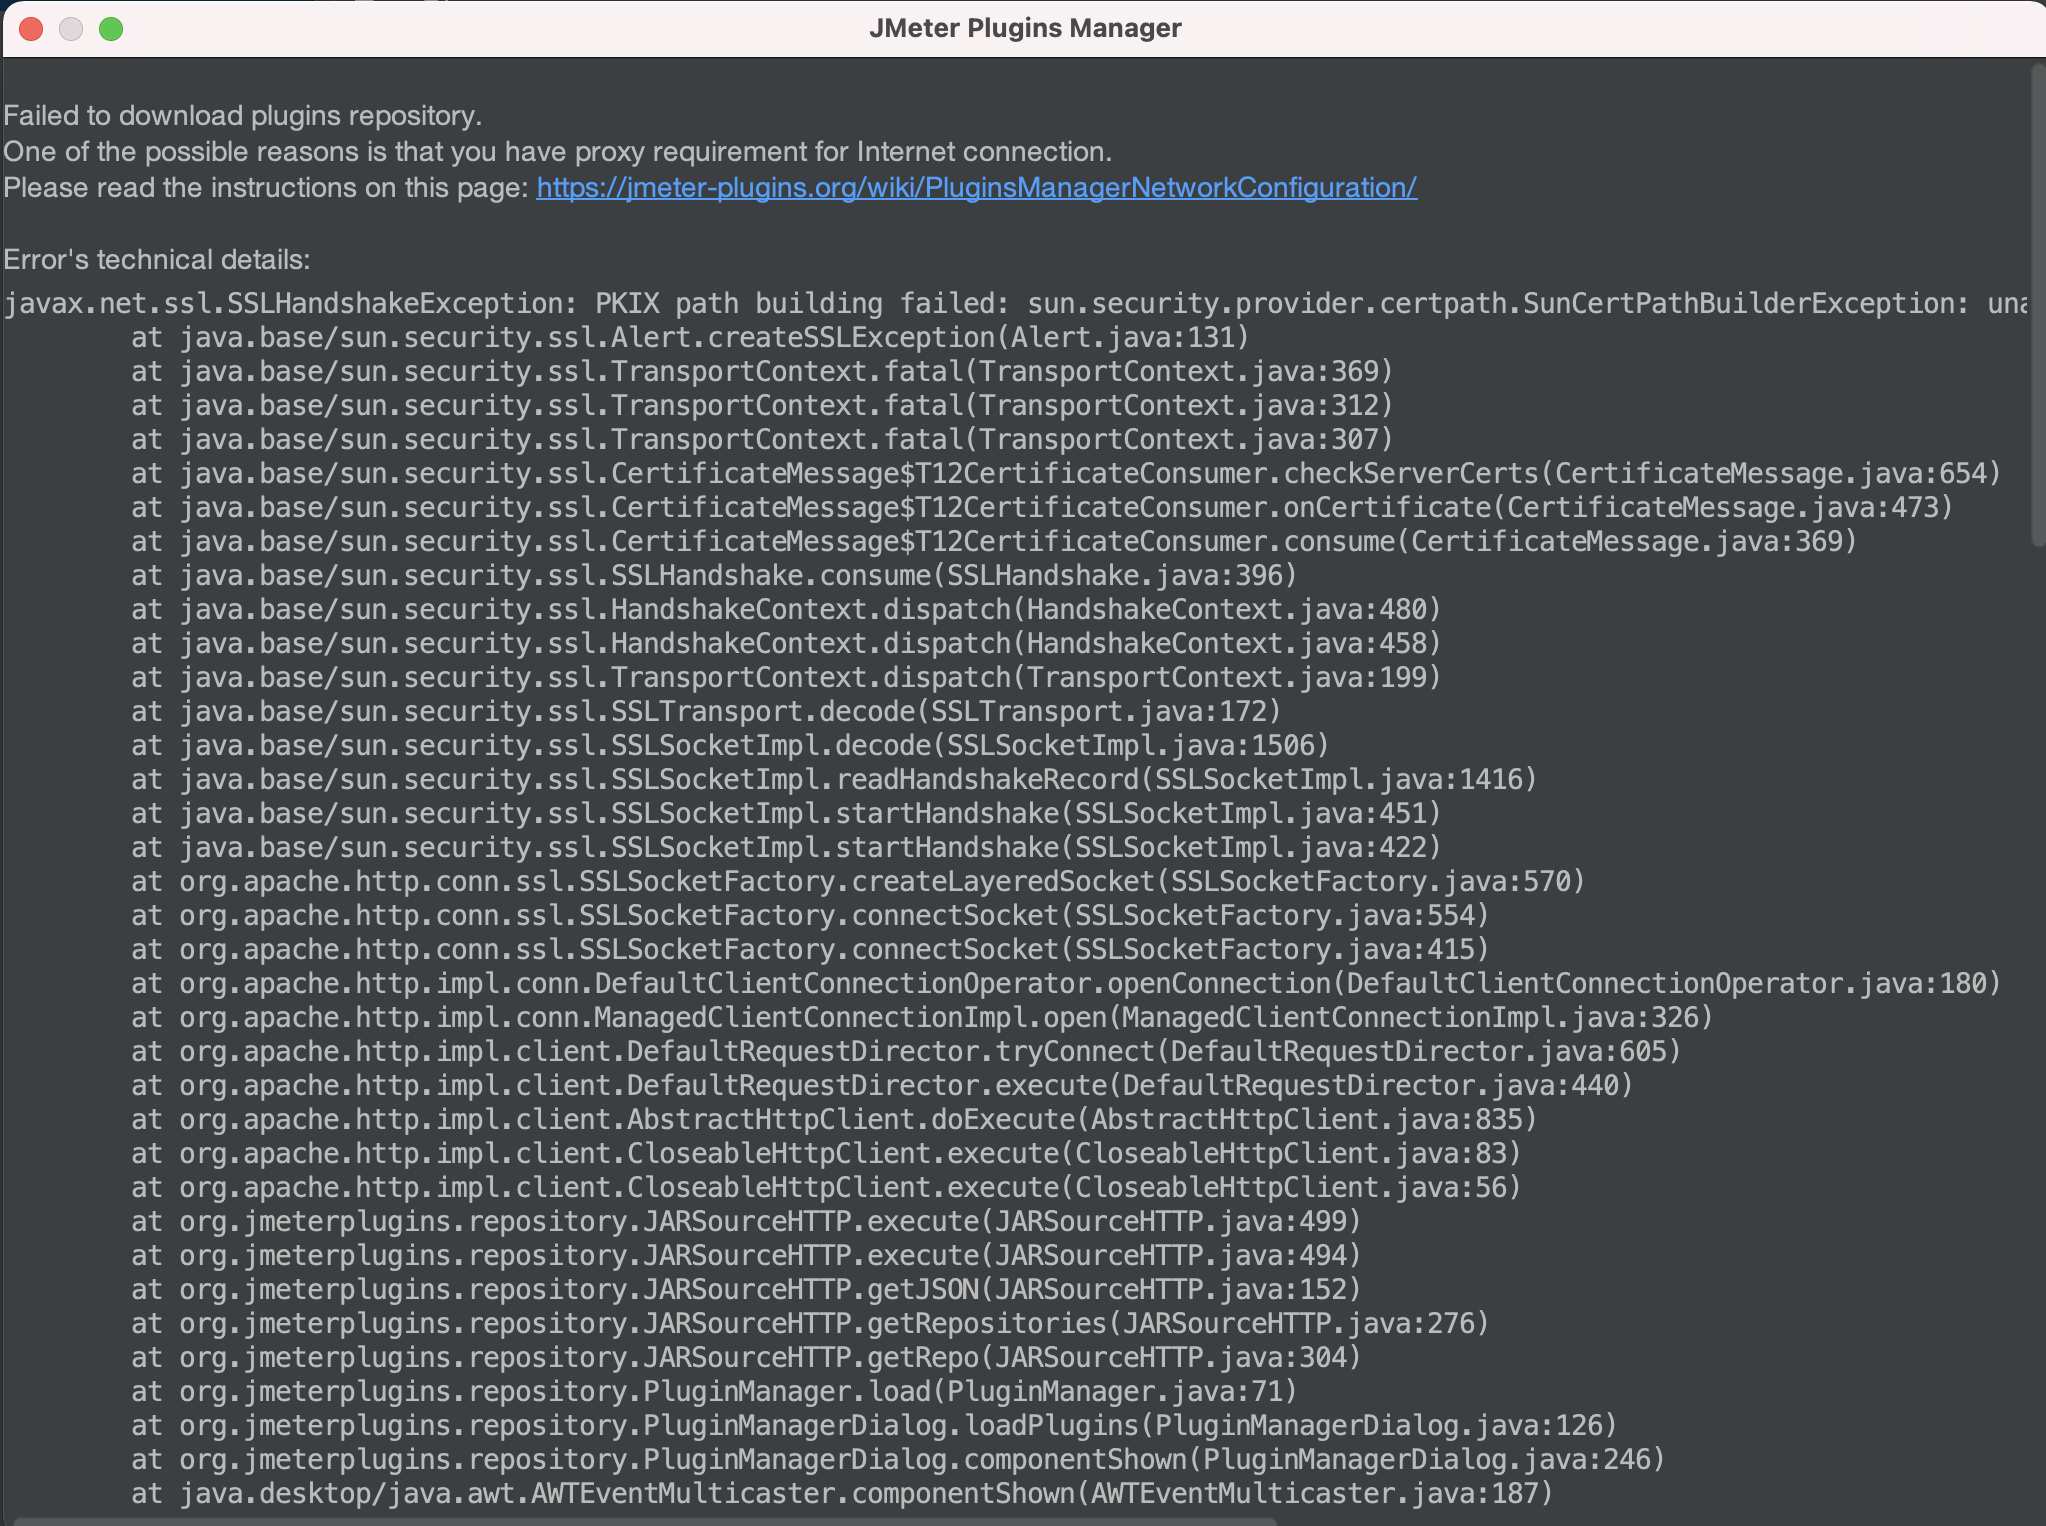
Task: Click the onCertificate(CertificateMessage.java:473) line
Action: point(1042,507)
